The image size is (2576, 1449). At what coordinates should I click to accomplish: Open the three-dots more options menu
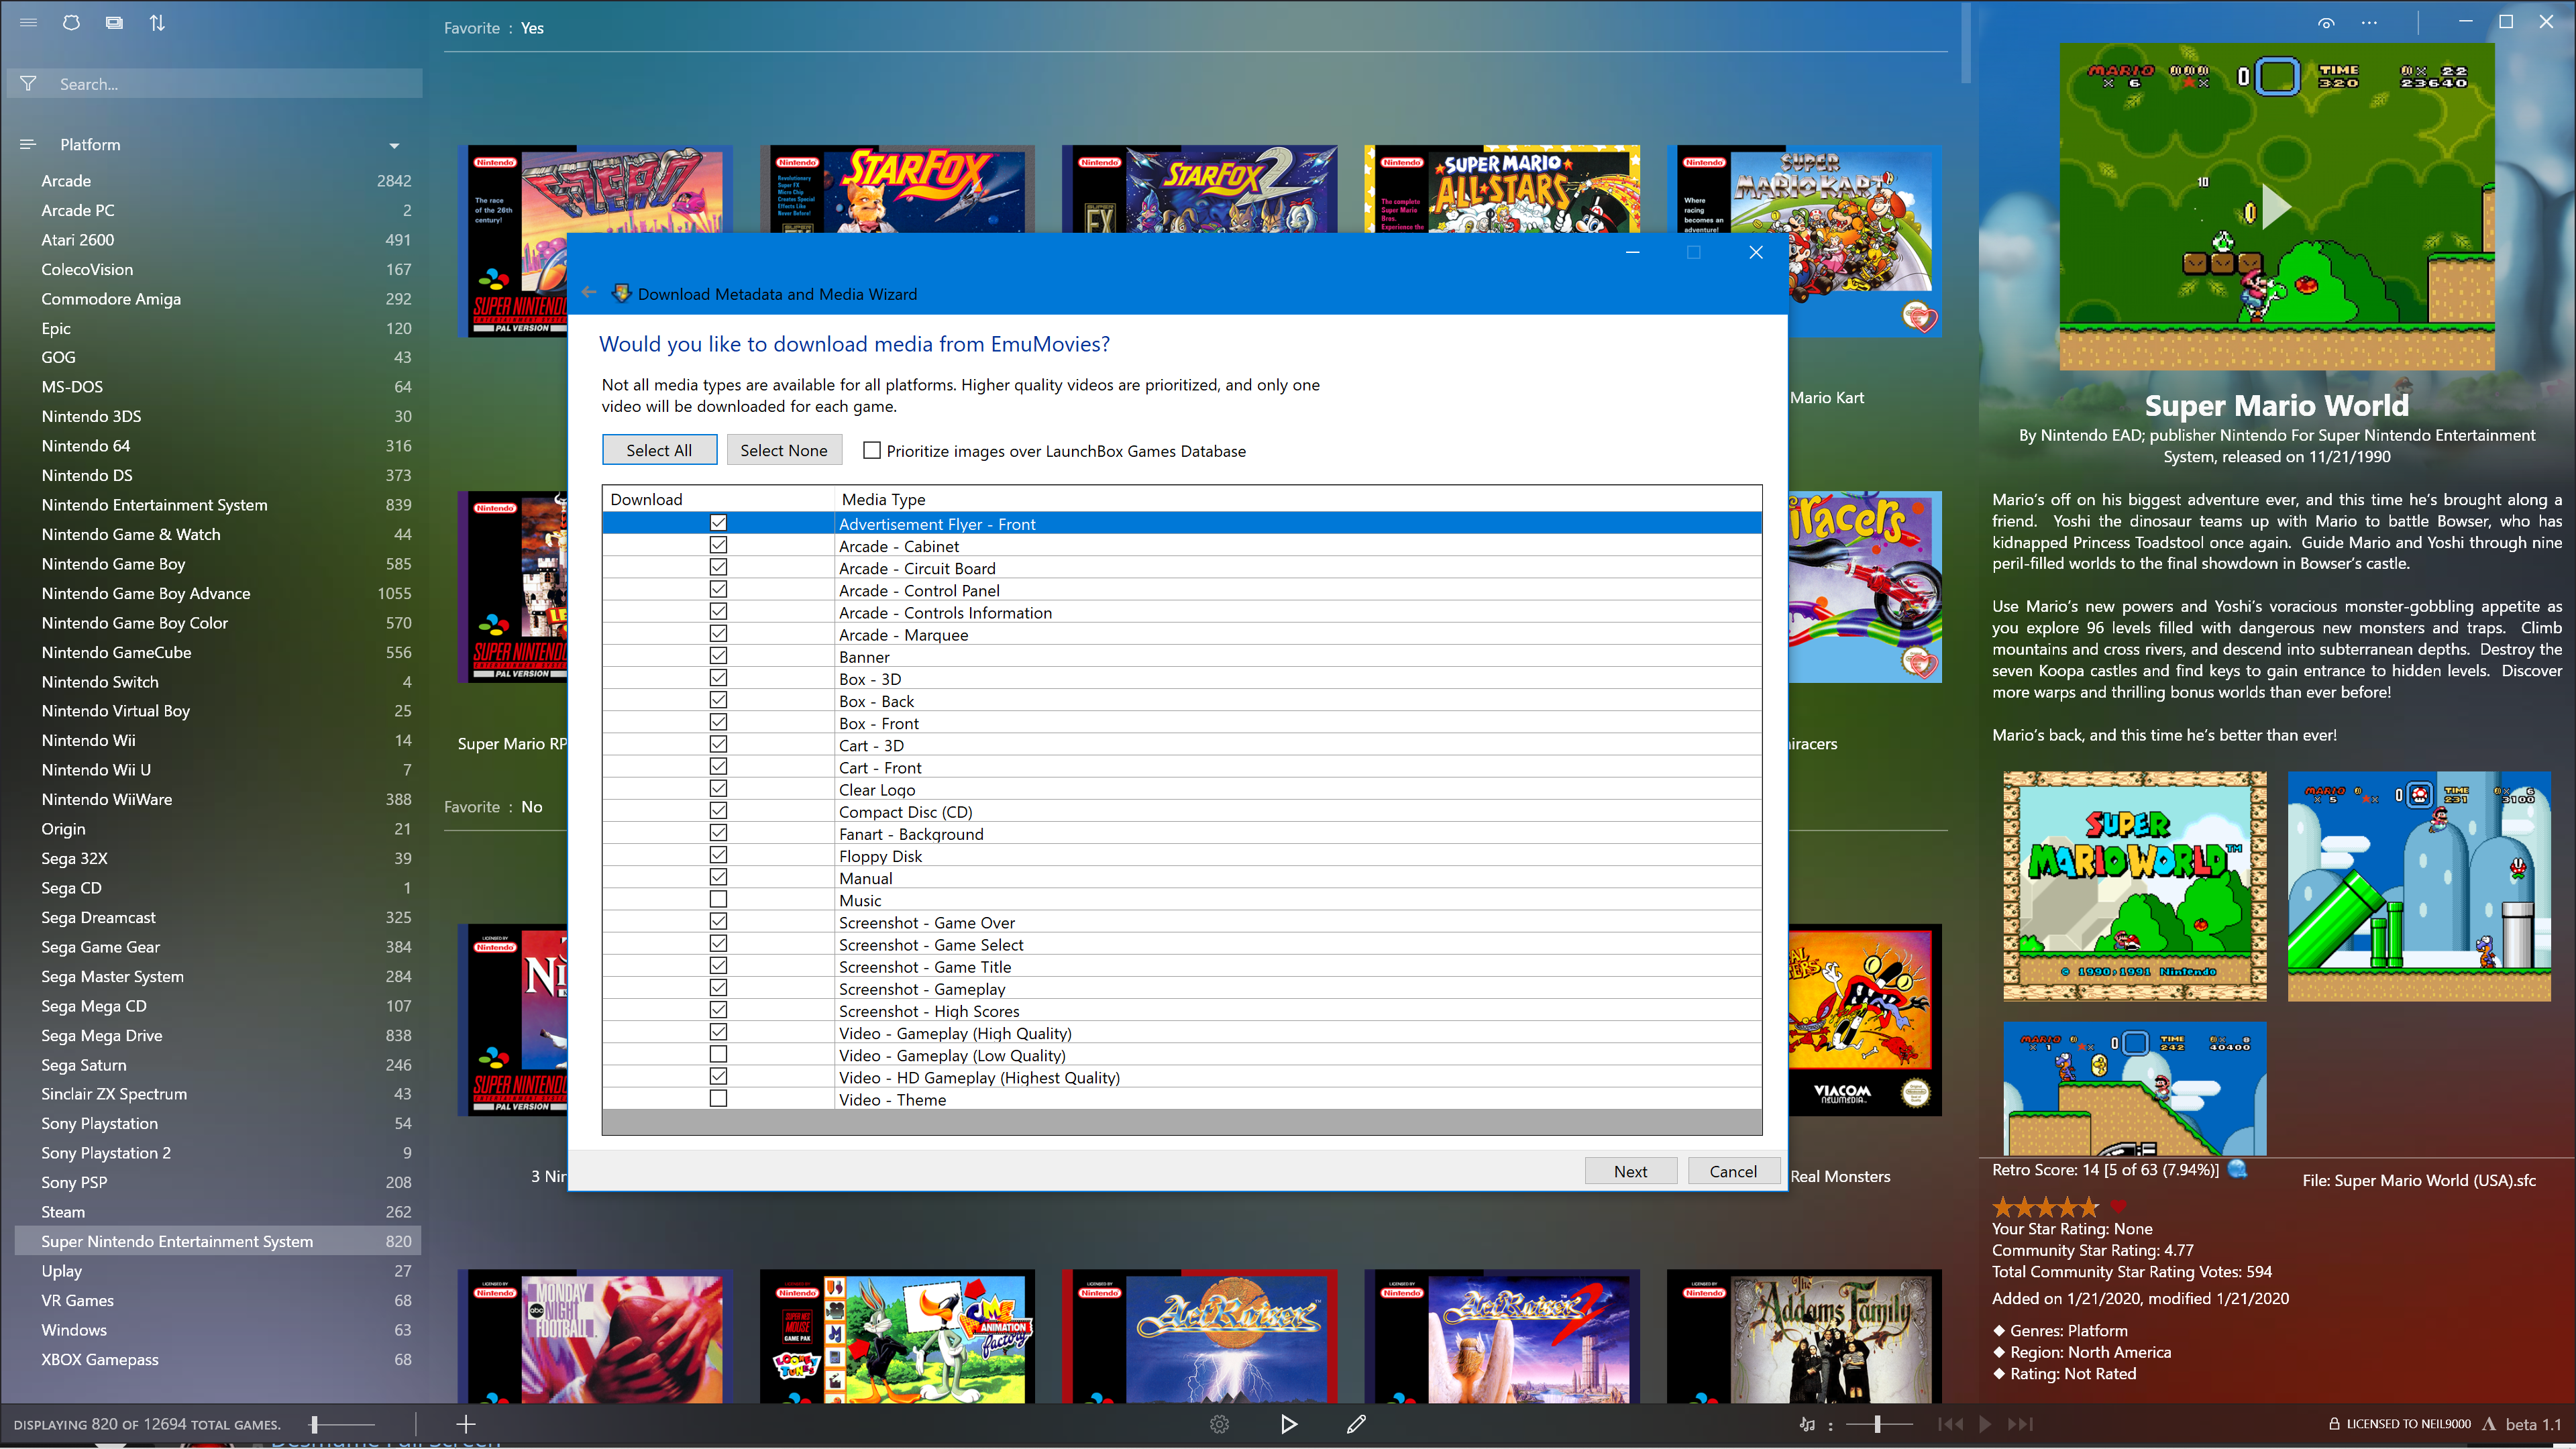tap(2370, 23)
